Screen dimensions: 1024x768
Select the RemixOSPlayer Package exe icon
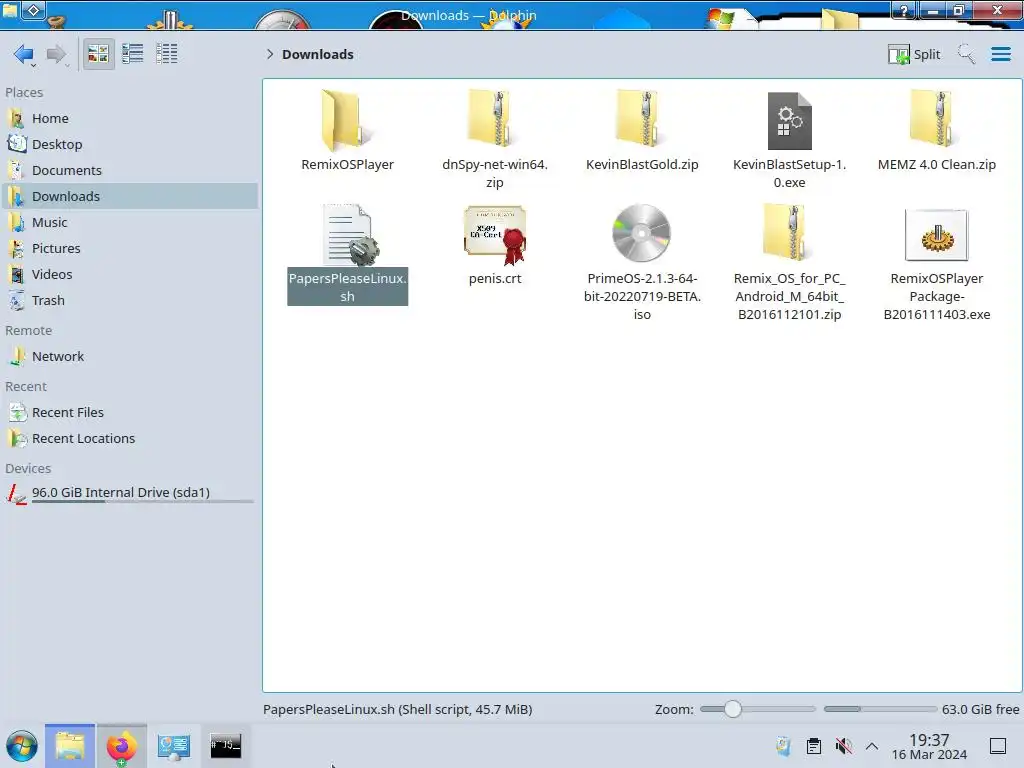tap(936, 235)
